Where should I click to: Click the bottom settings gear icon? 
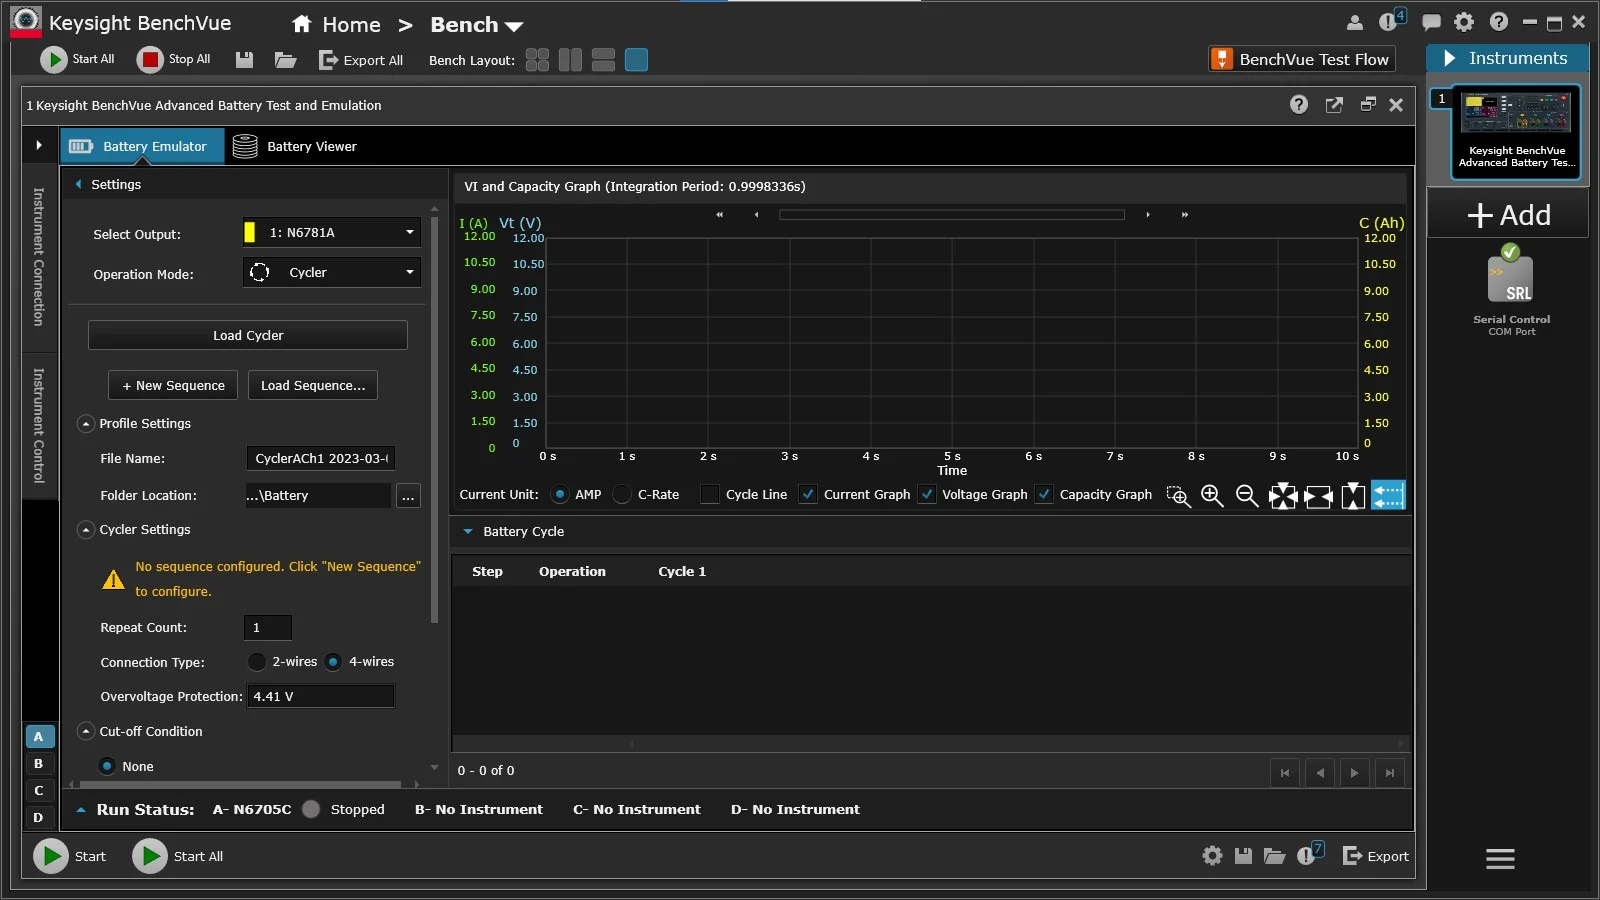click(x=1212, y=856)
